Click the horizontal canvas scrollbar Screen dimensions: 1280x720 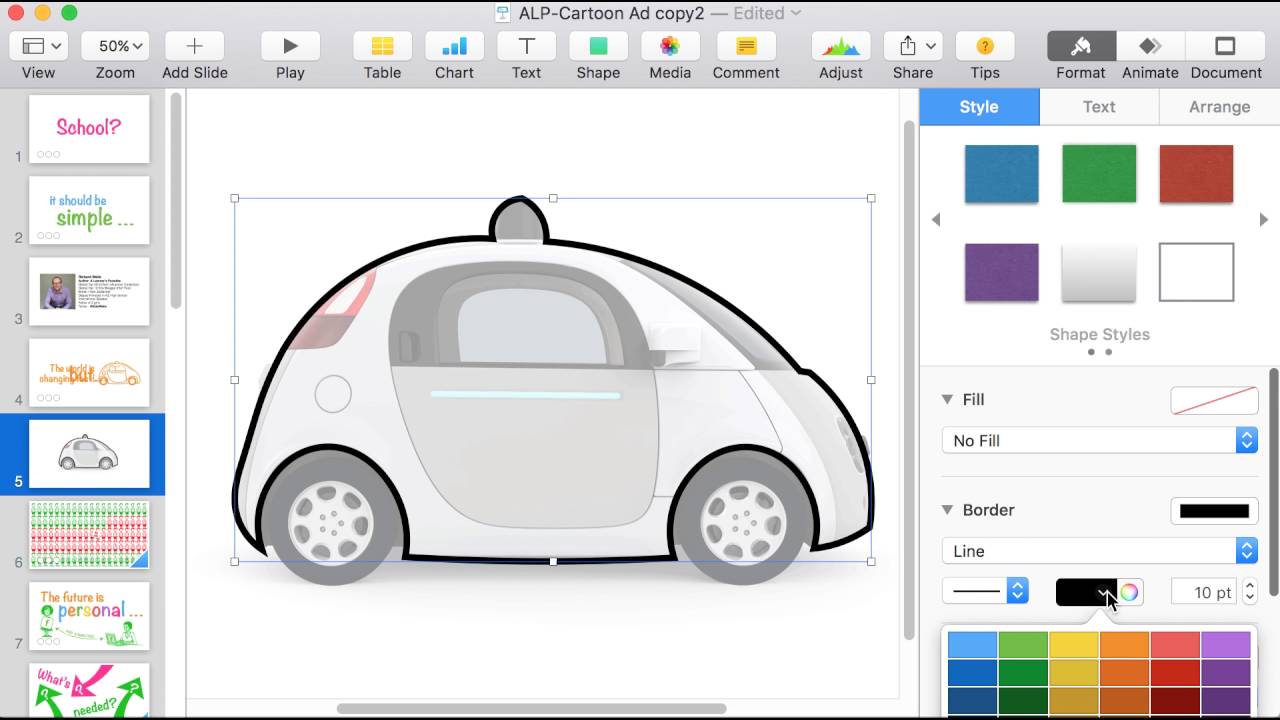531,709
